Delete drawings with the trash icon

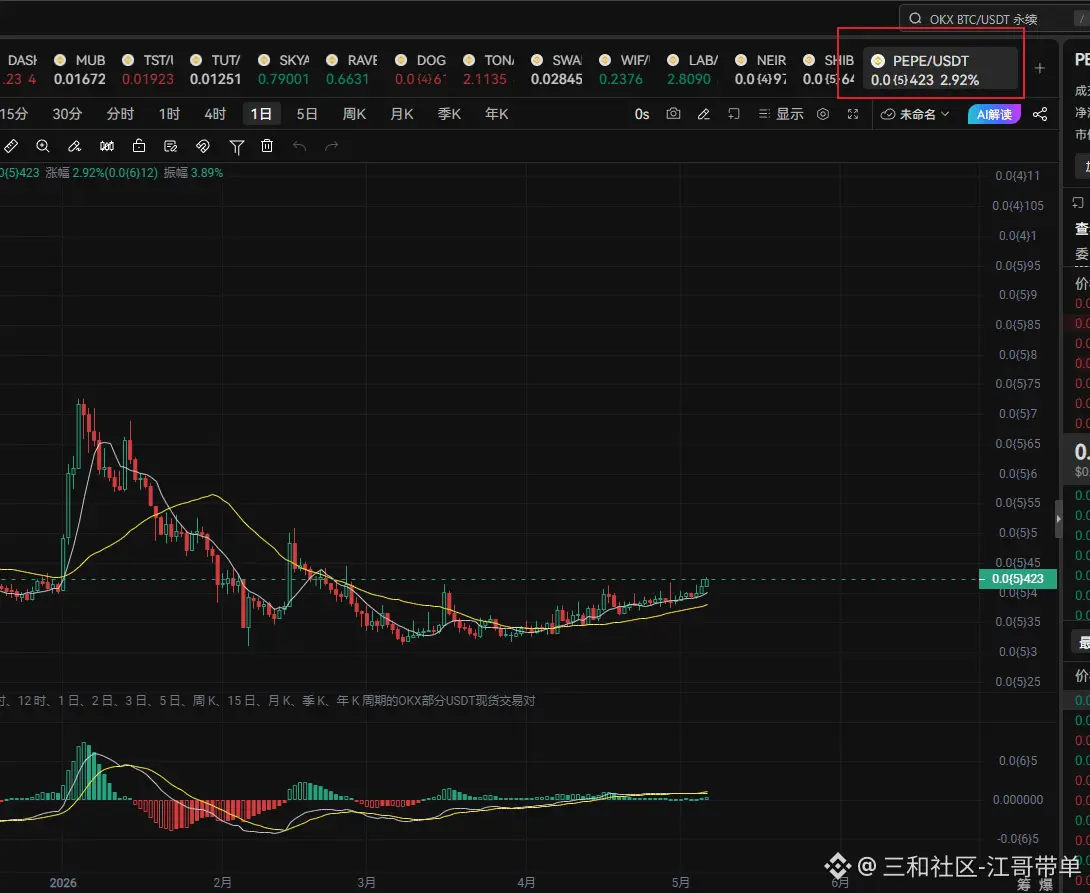tap(267, 146)
